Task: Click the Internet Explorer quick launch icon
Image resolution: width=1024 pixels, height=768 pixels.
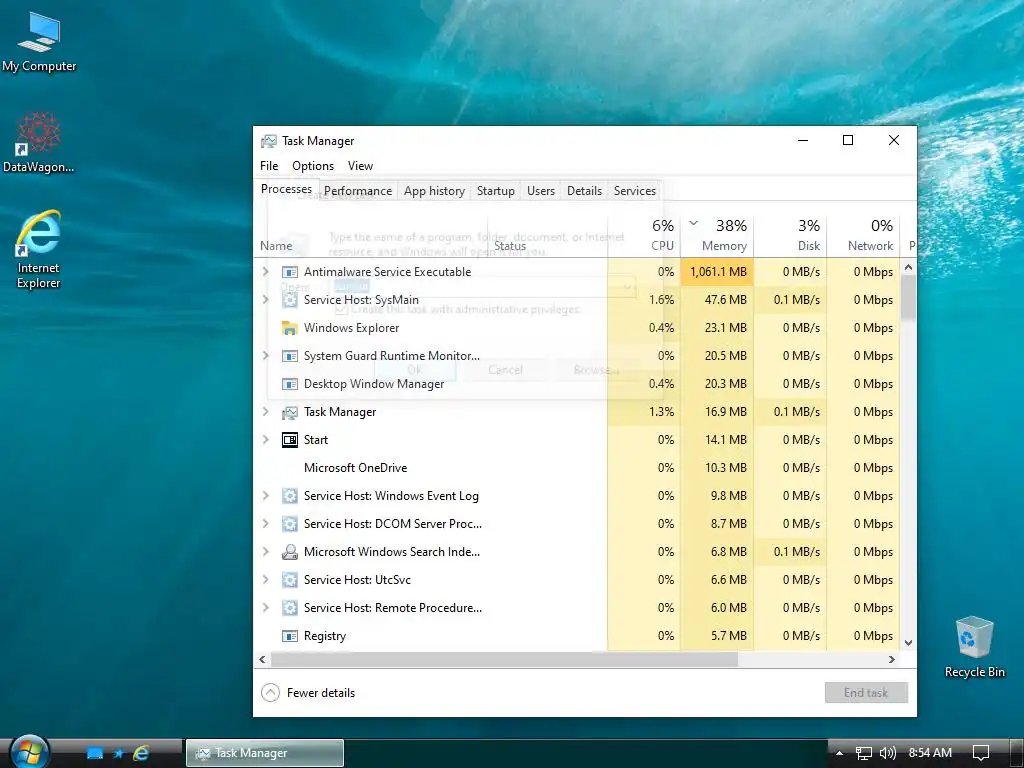Action: (x=141, y=753)
